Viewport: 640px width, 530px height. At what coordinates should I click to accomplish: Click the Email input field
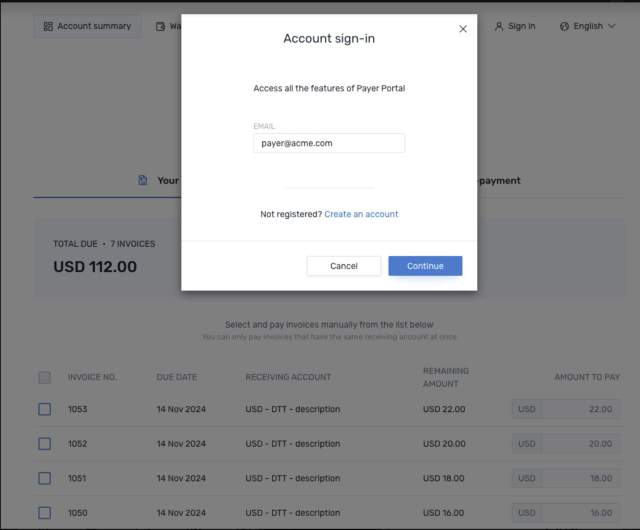[x=329, y=143]
